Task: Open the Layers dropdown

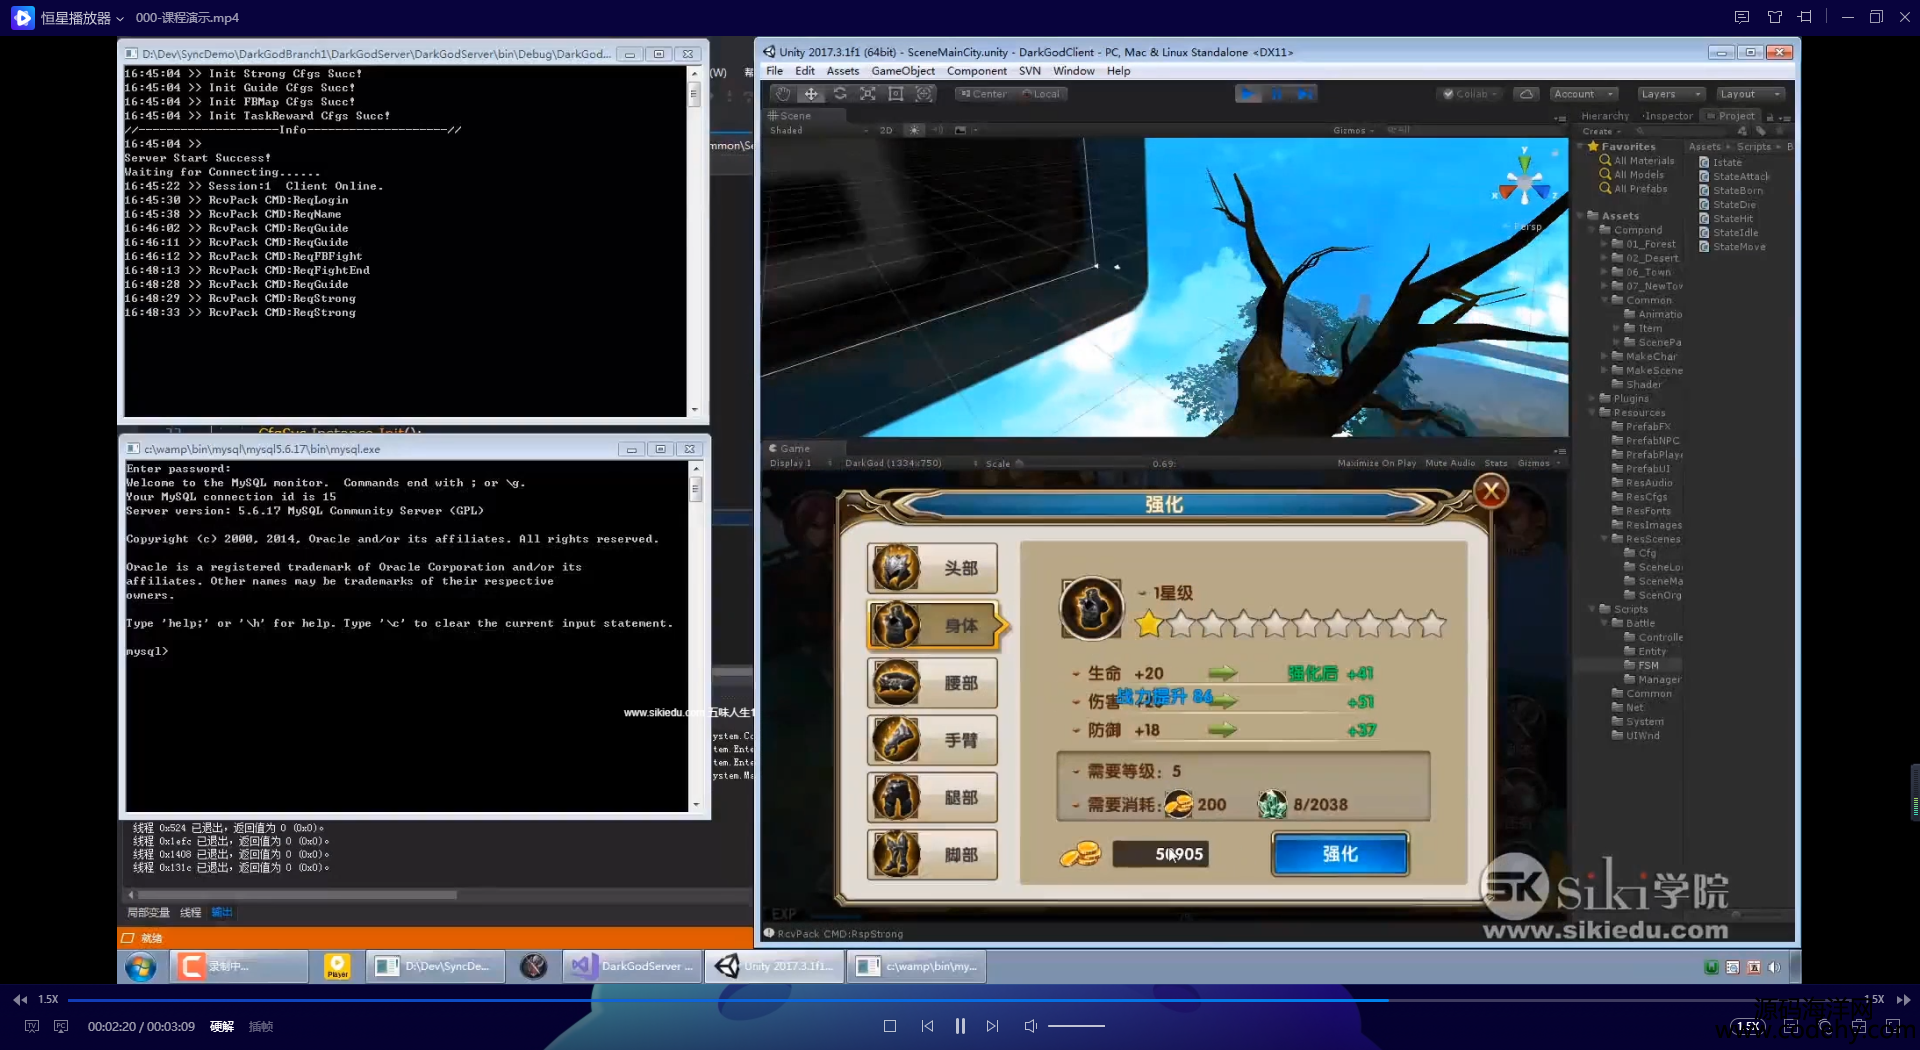Action: pos(1669,94)
